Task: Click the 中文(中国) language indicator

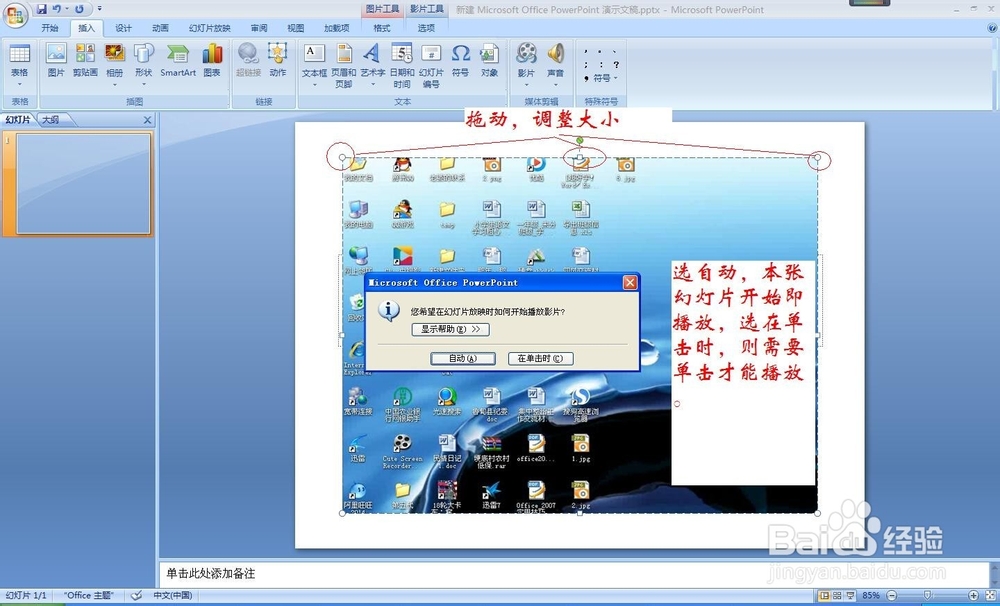Action: pyautogui.click(x=172, y=595)
